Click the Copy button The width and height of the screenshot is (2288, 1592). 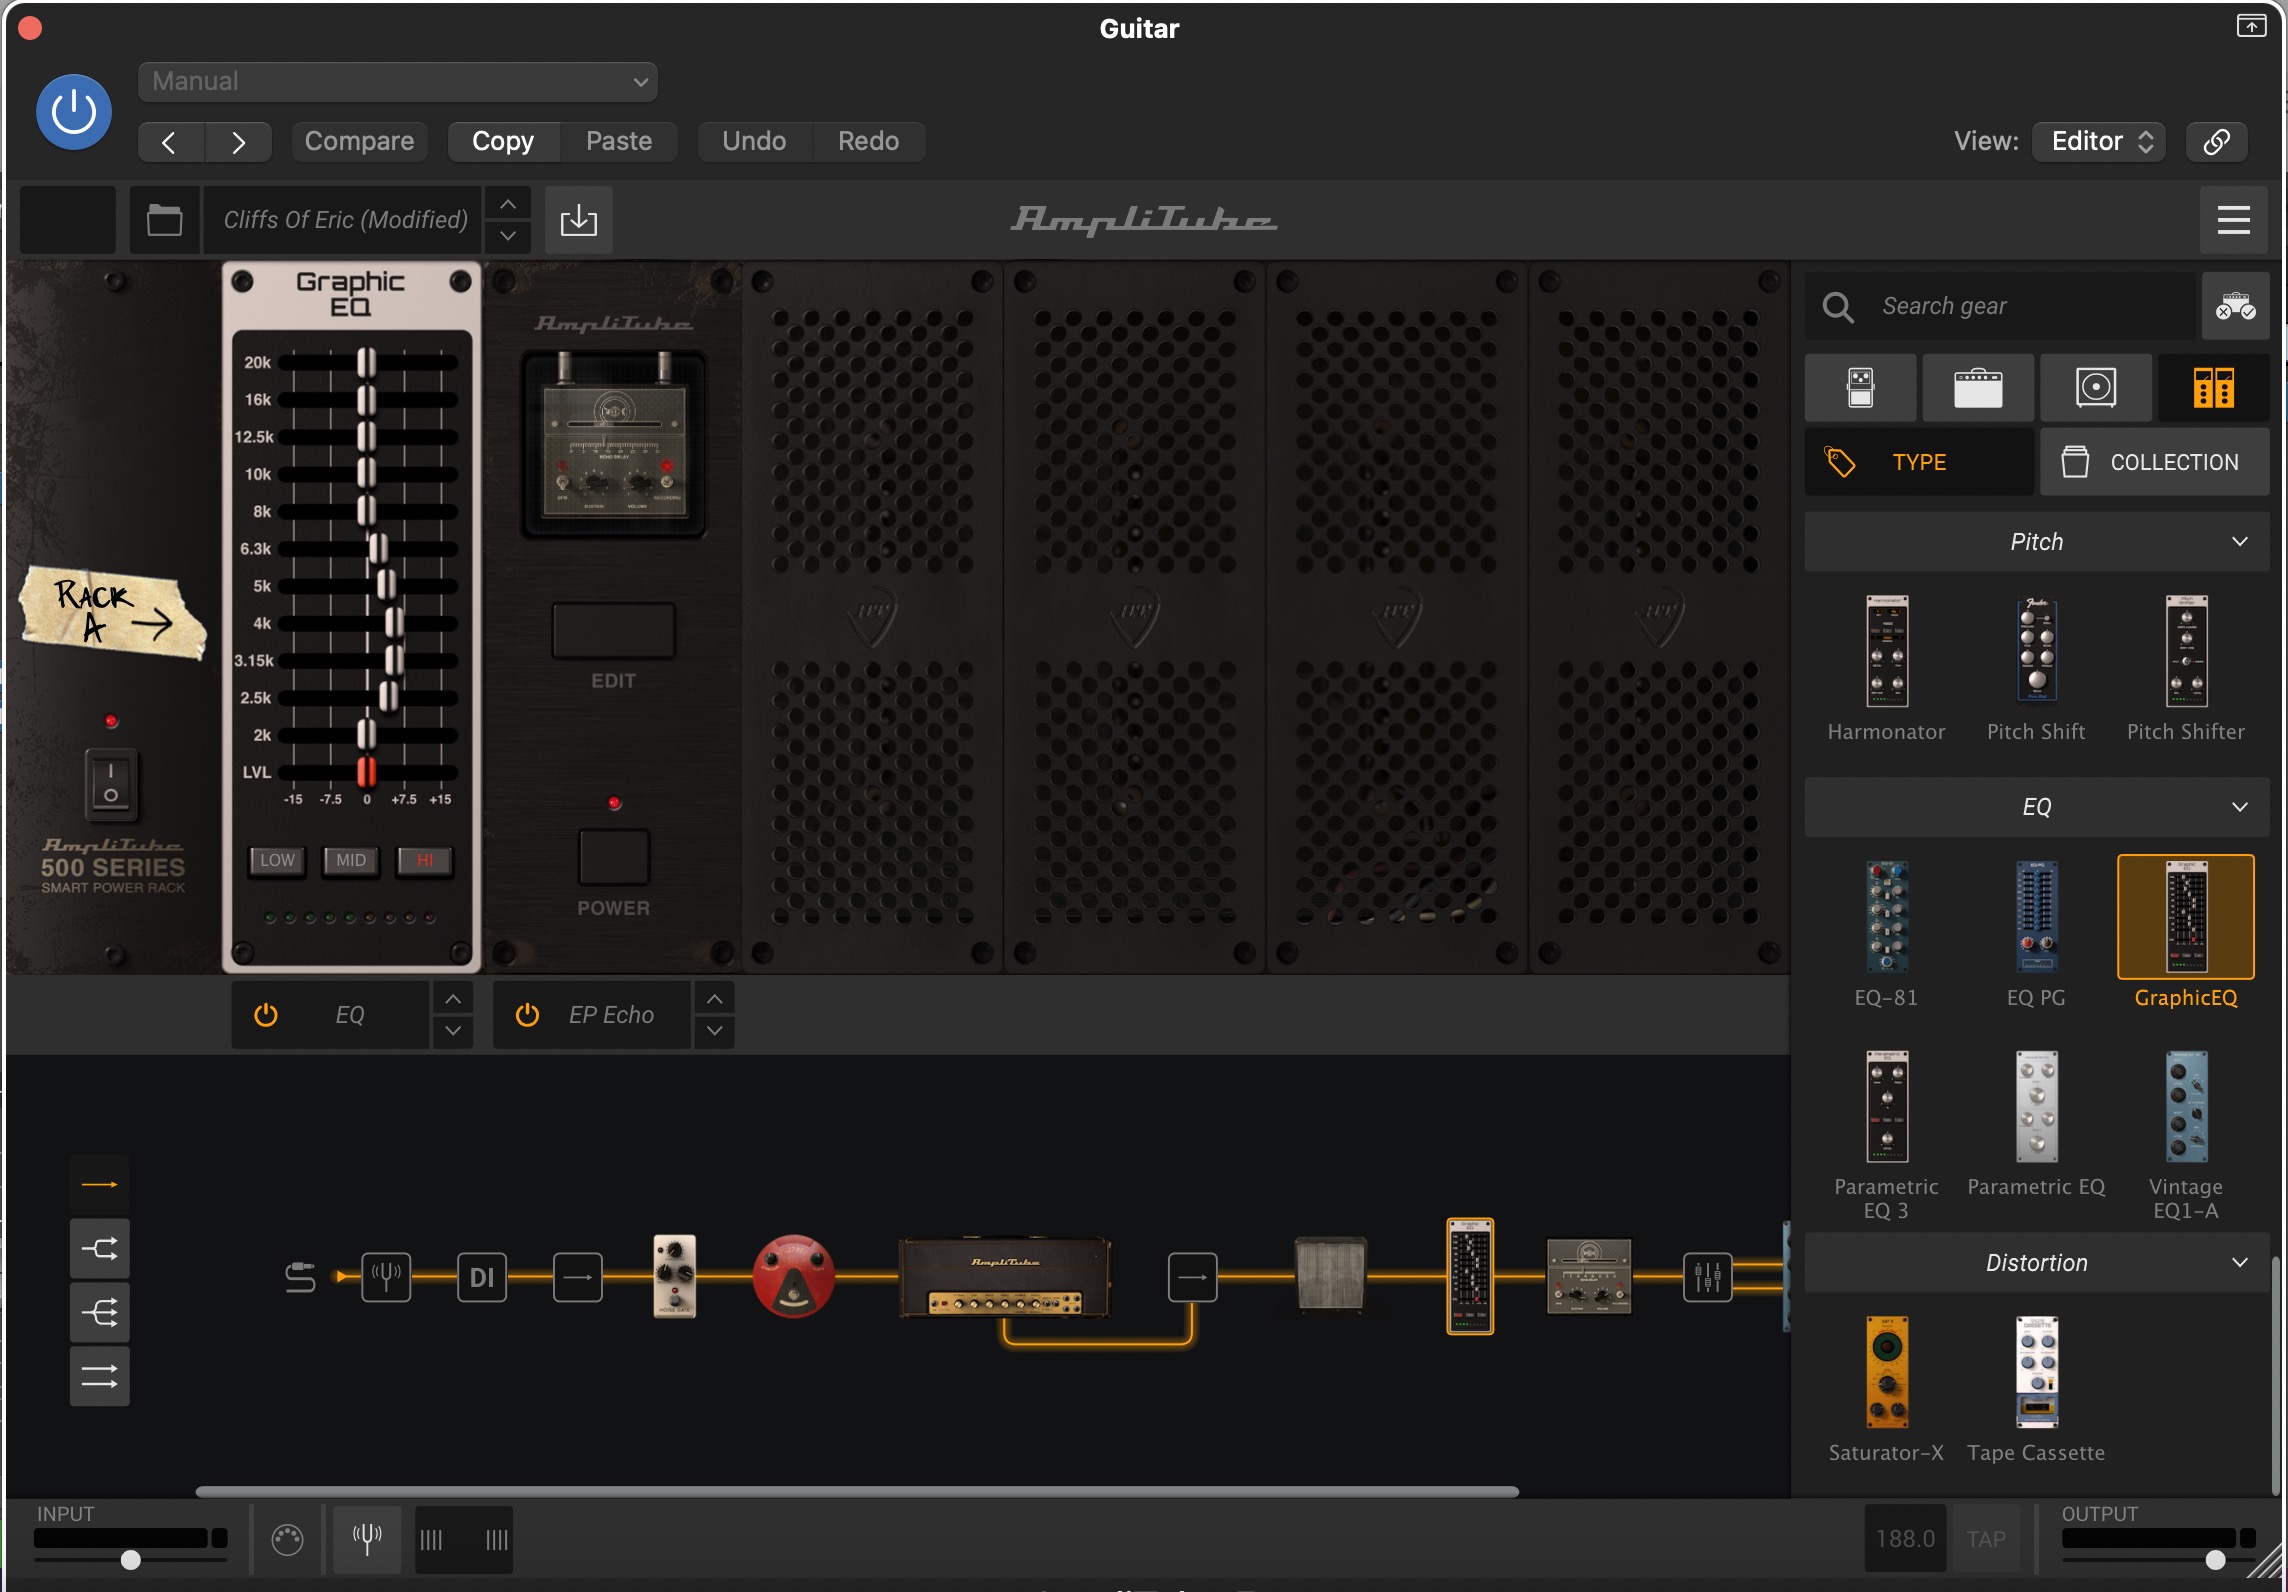[503, 141]
